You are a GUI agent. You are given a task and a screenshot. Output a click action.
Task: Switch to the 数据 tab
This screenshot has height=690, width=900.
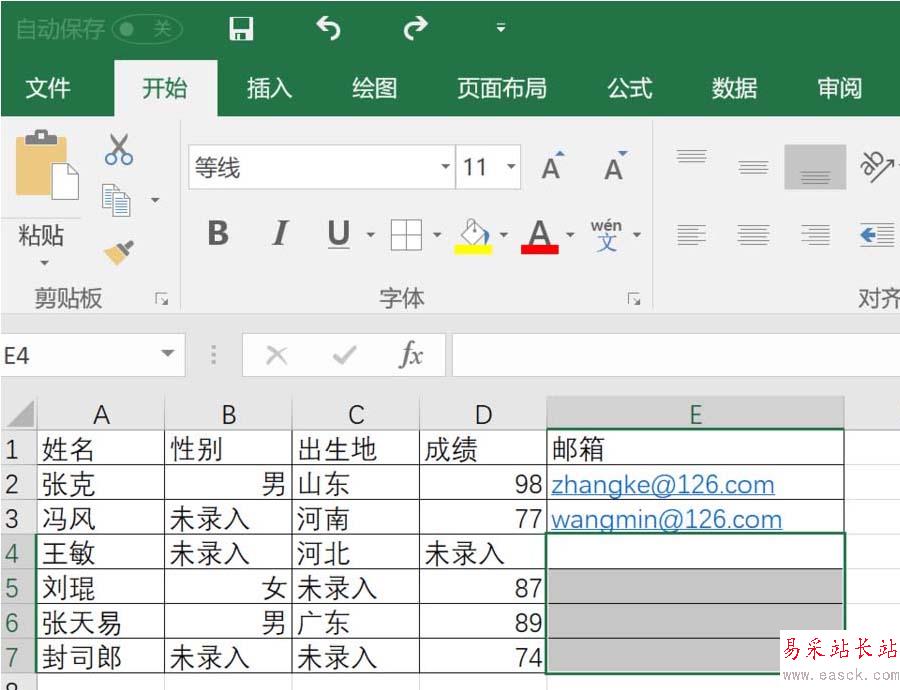[x=734, y=88]
